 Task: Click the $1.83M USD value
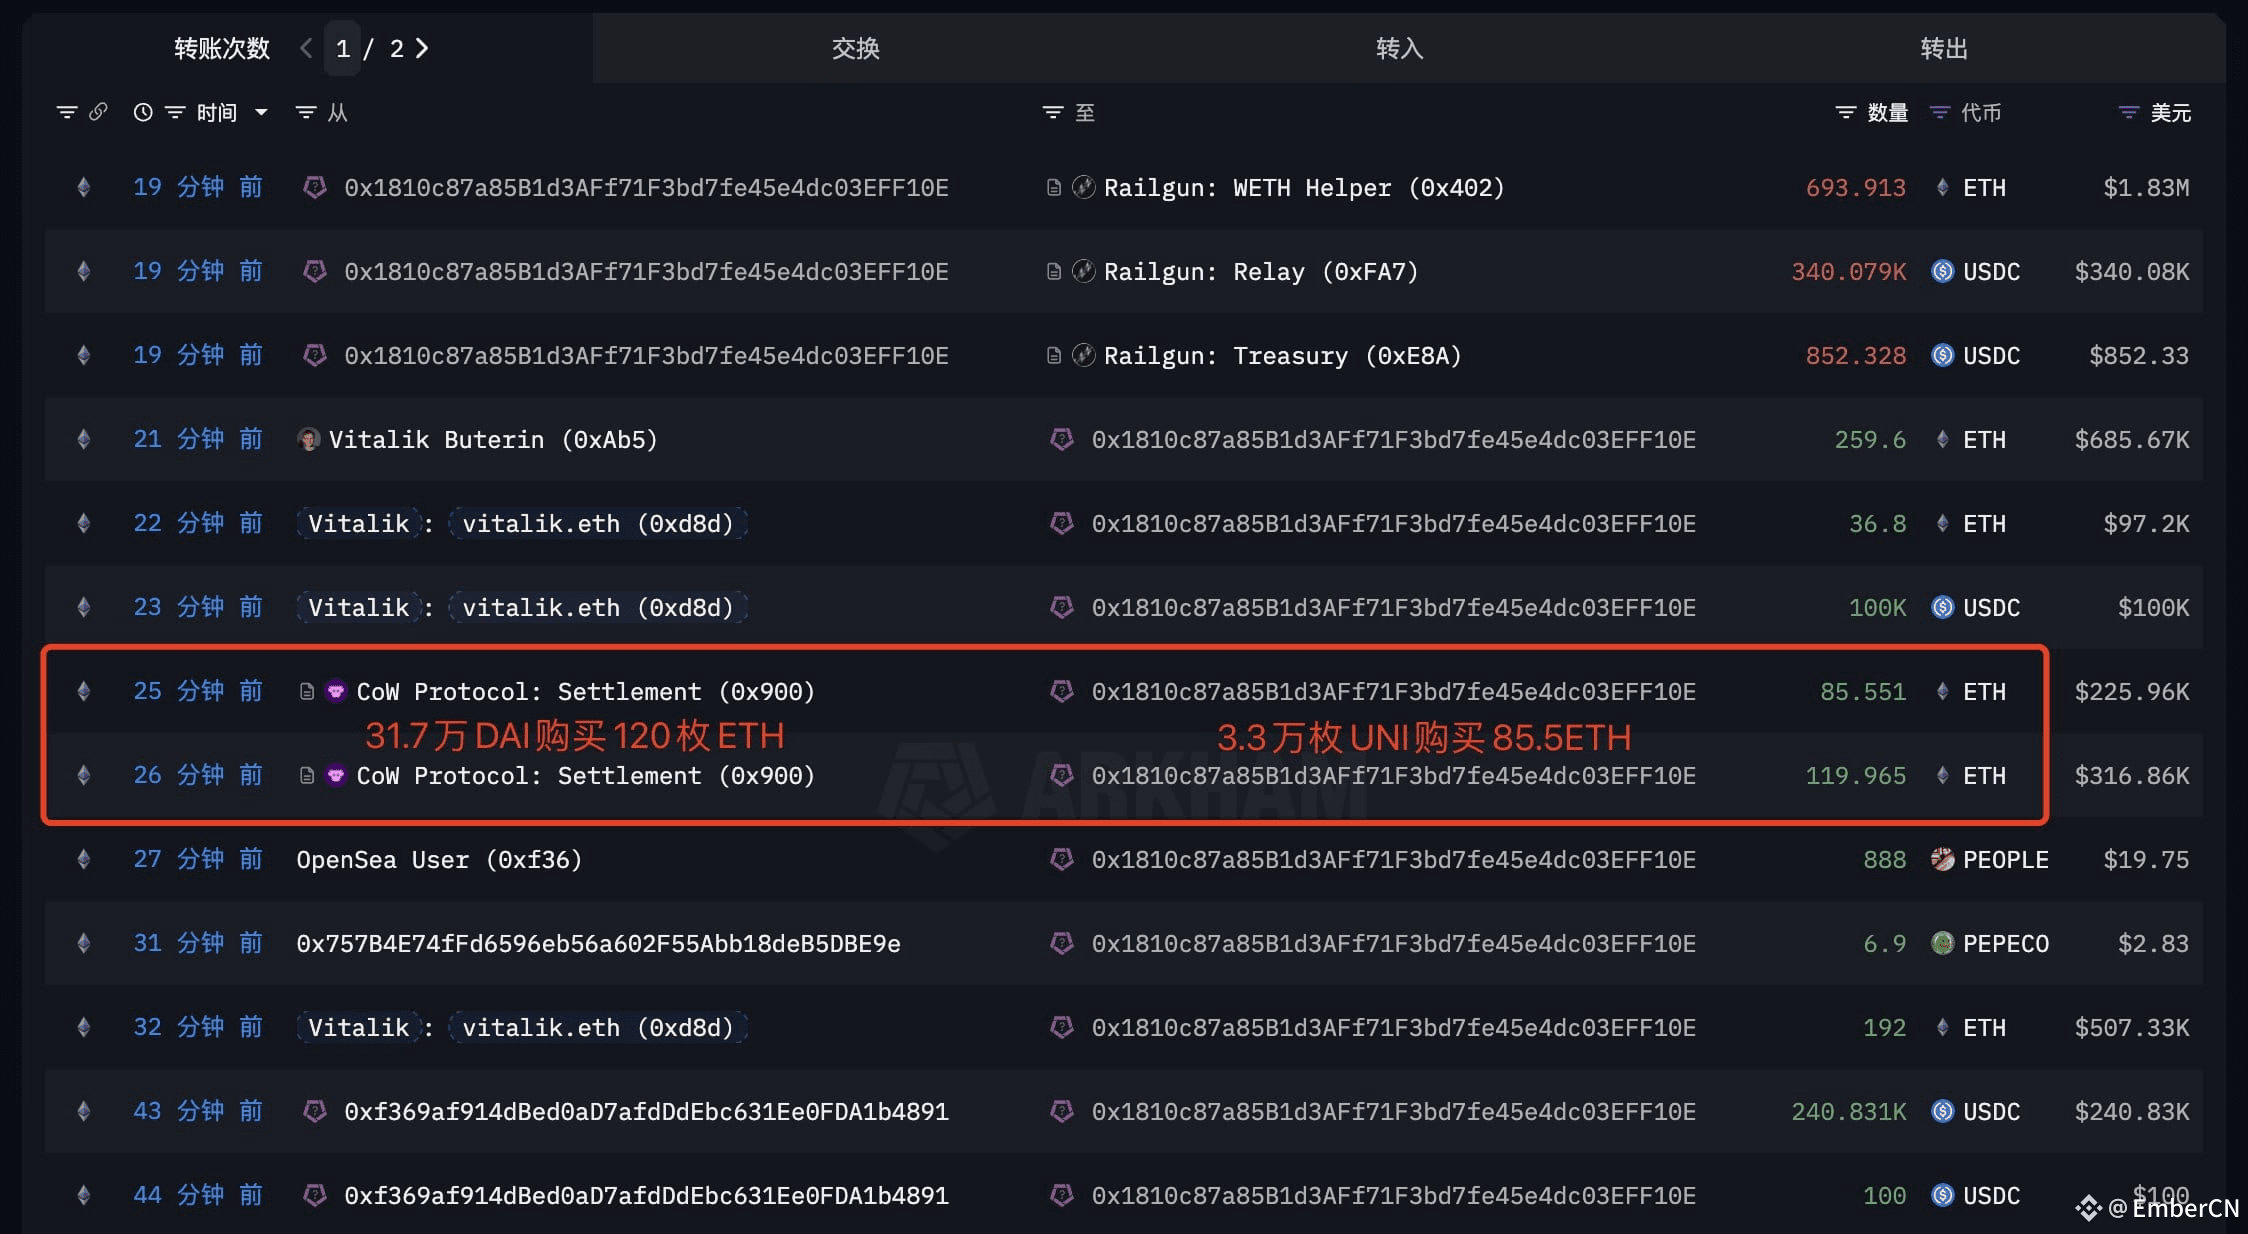pyautogui.click(x=2146, y=188)
